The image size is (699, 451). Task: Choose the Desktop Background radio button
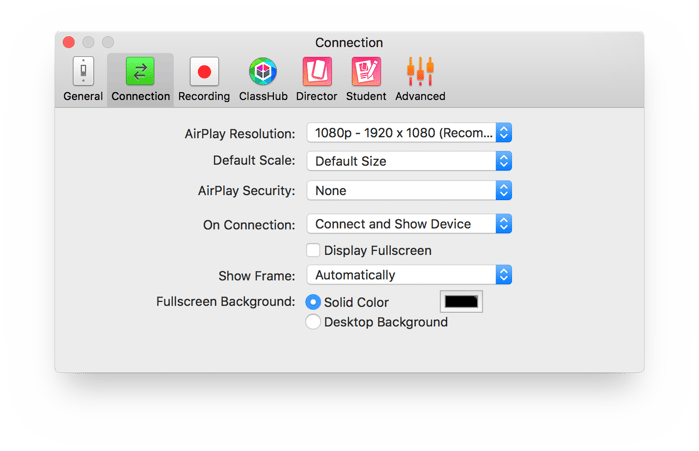tap(313, 322)
